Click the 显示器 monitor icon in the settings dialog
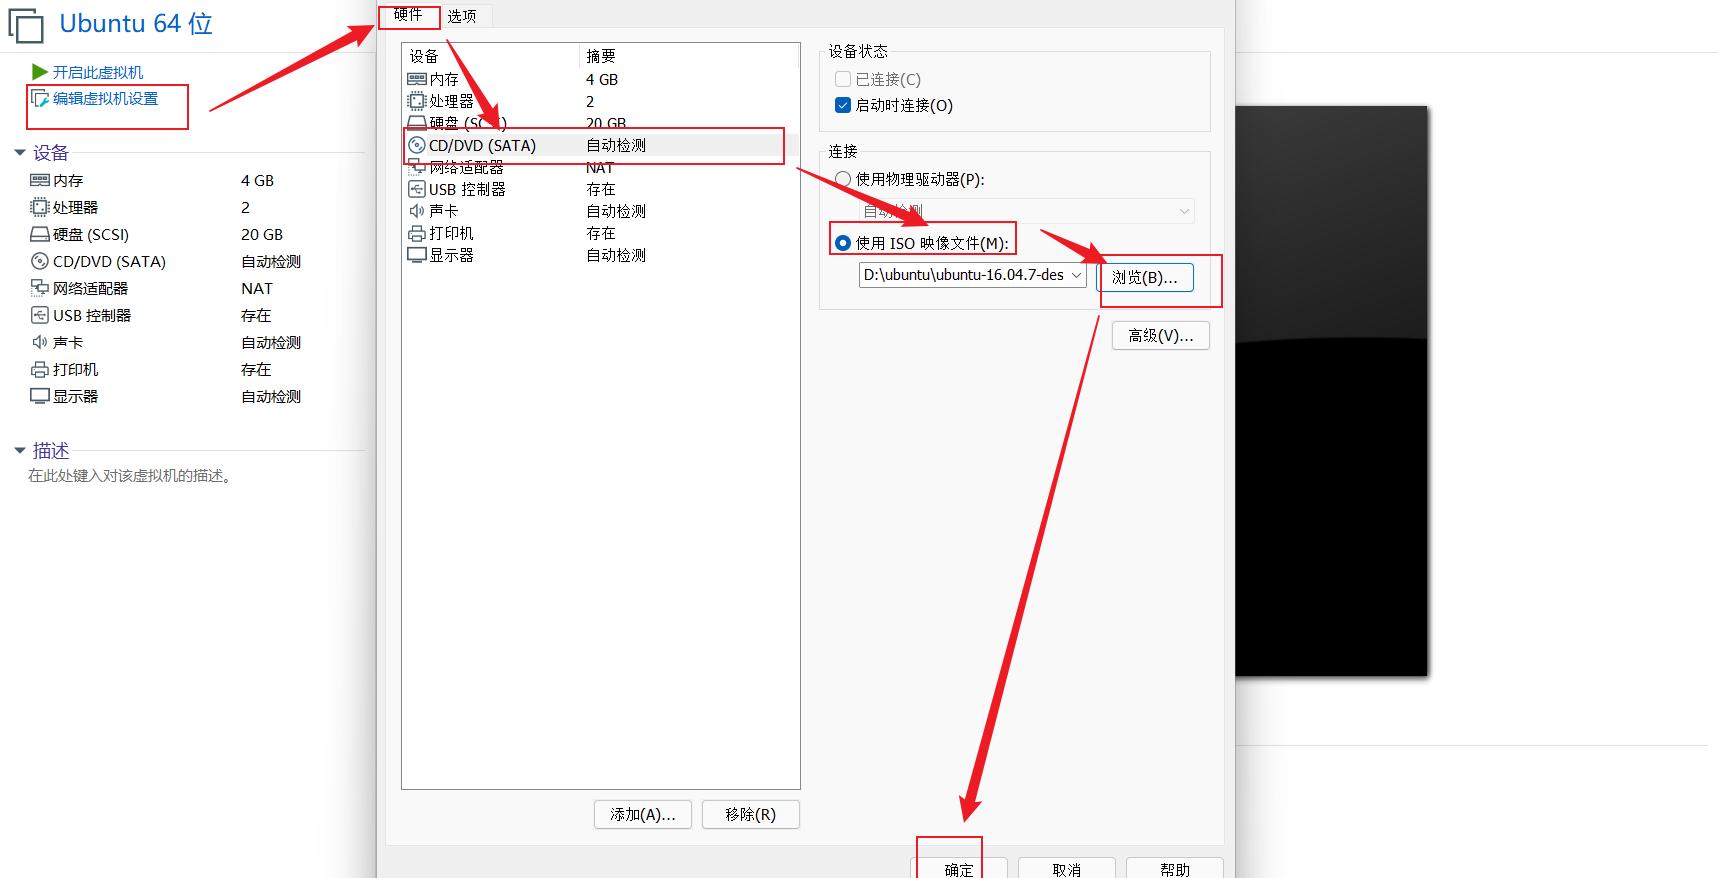 click(417, 255)
